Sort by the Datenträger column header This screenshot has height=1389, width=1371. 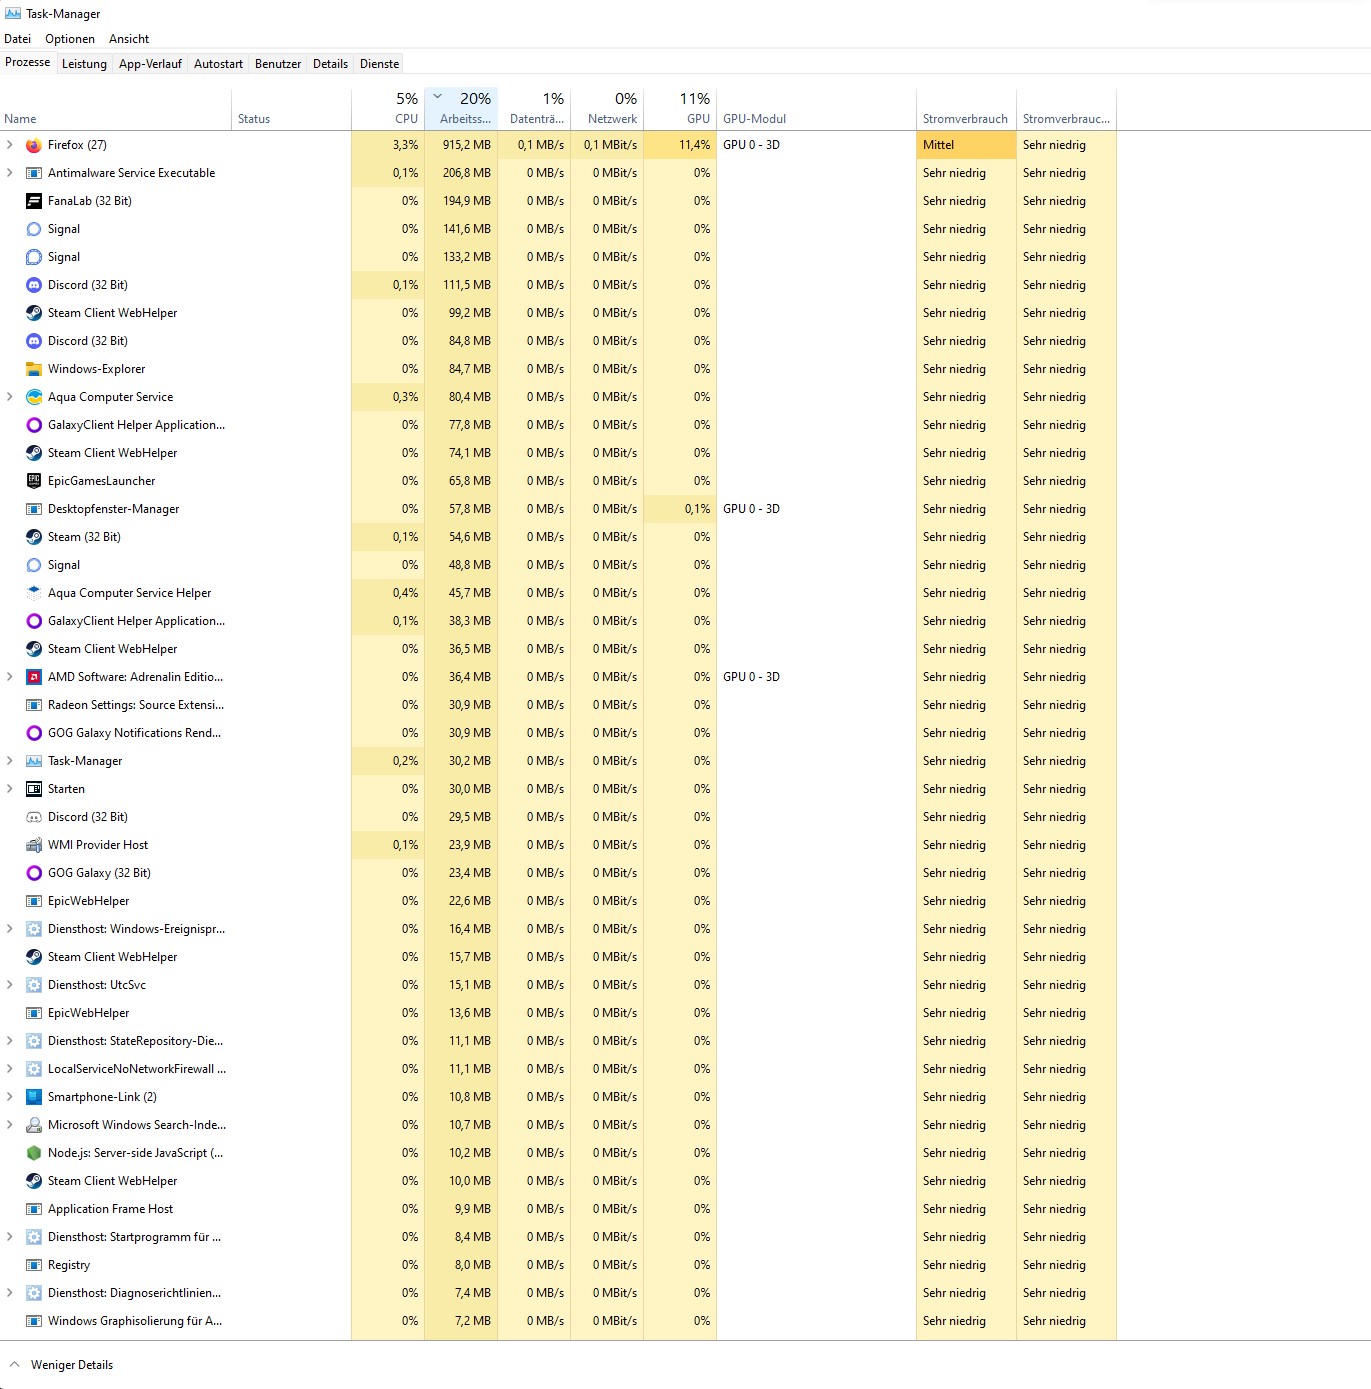coord(534,109)
